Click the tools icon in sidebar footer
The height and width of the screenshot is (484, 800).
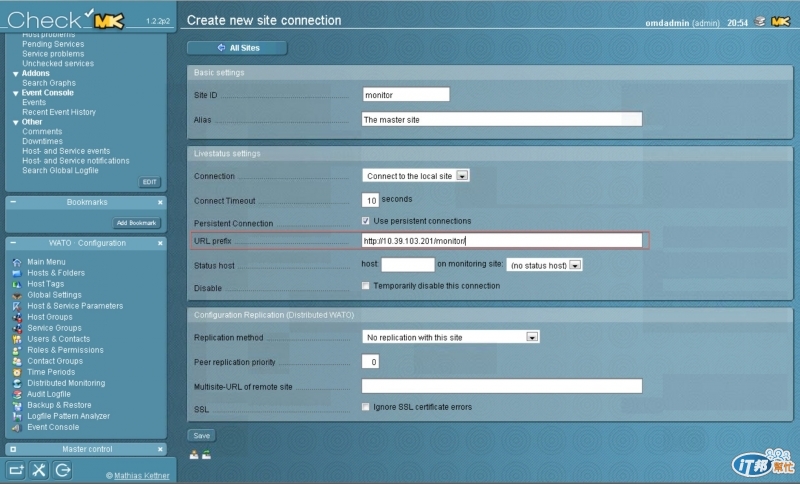click(x=39, y=470)
